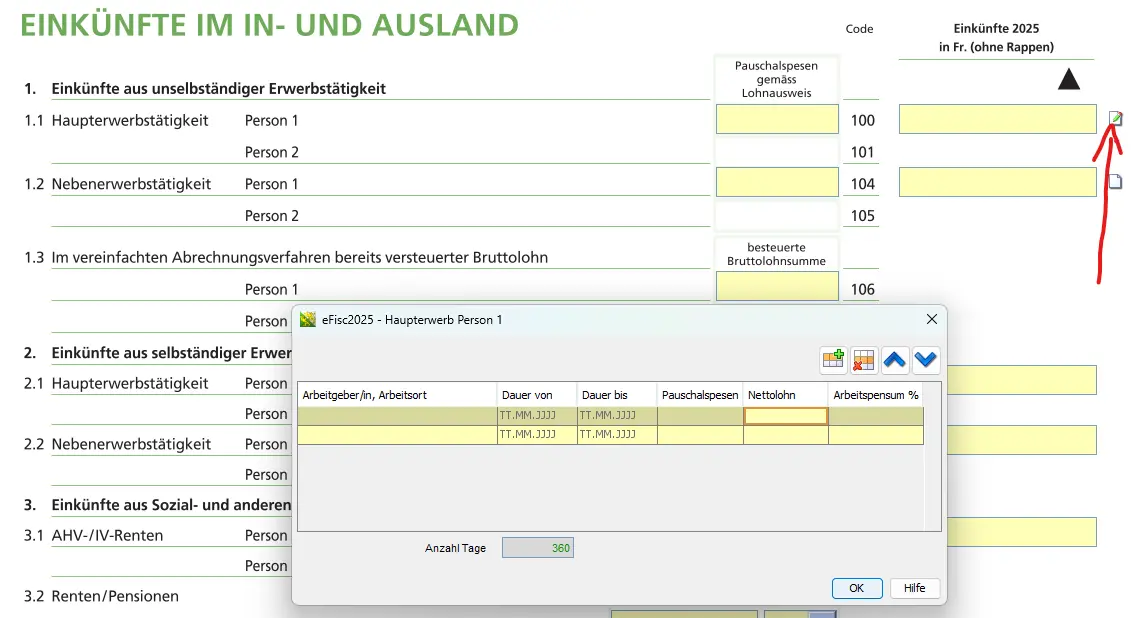The height and width of the screenshot is (618, 1131).
Task: Click the Pauschalspesen field for code 100
Action: [x=777, y=118]
